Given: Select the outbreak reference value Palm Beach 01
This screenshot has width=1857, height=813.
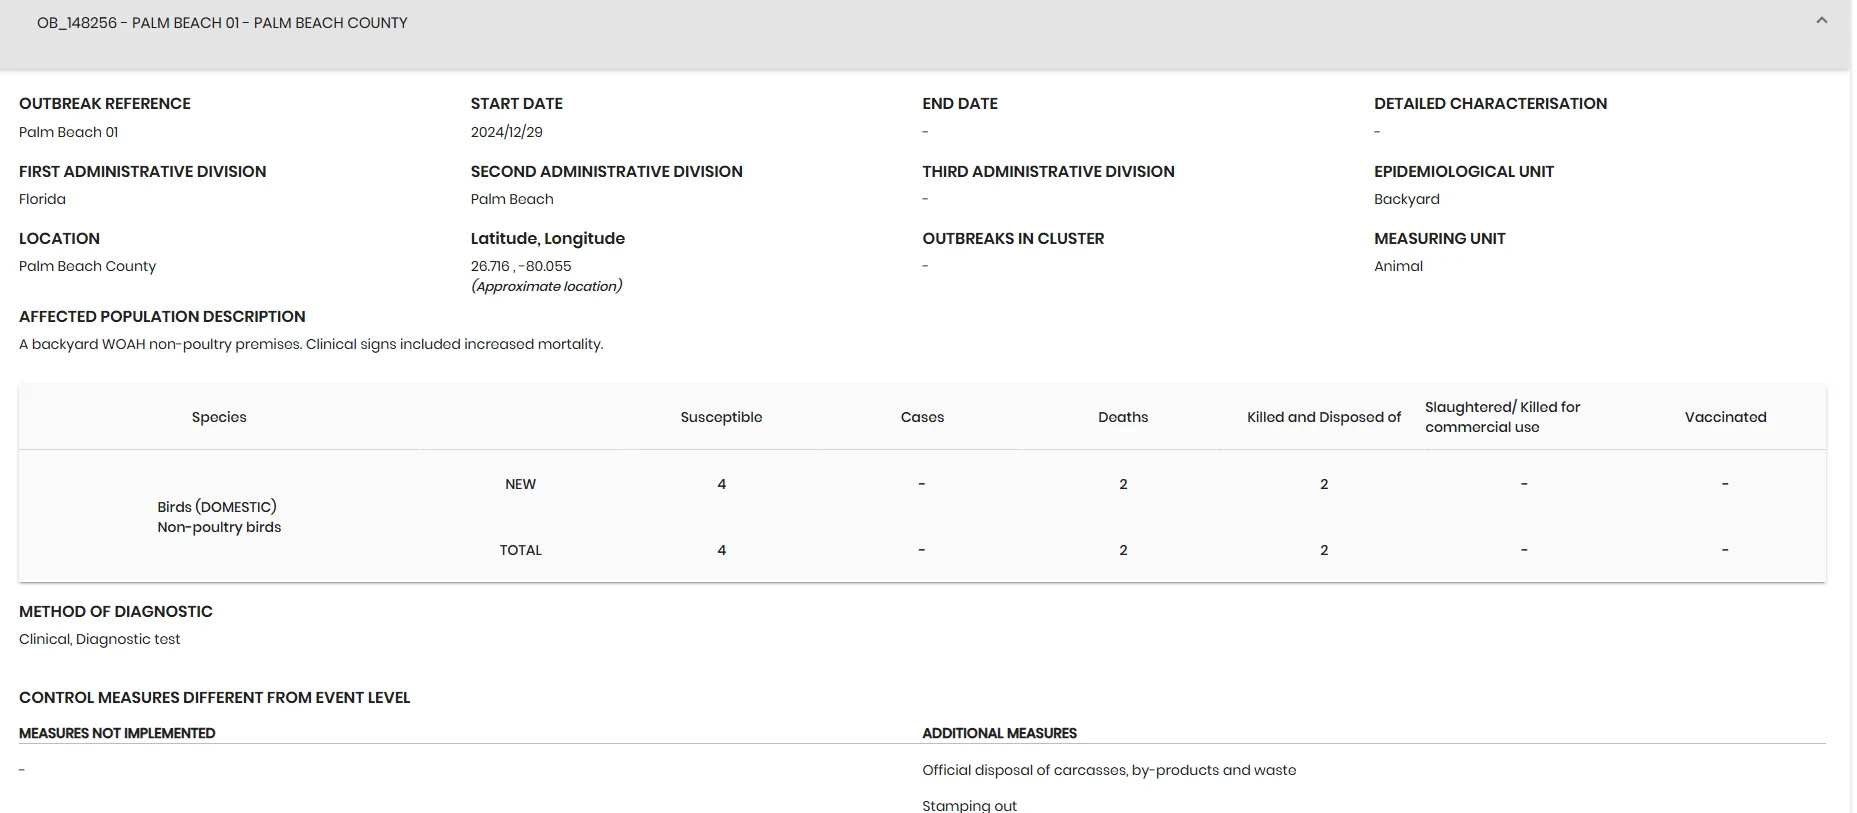Looking at the screenshot, I should (69, 132).
